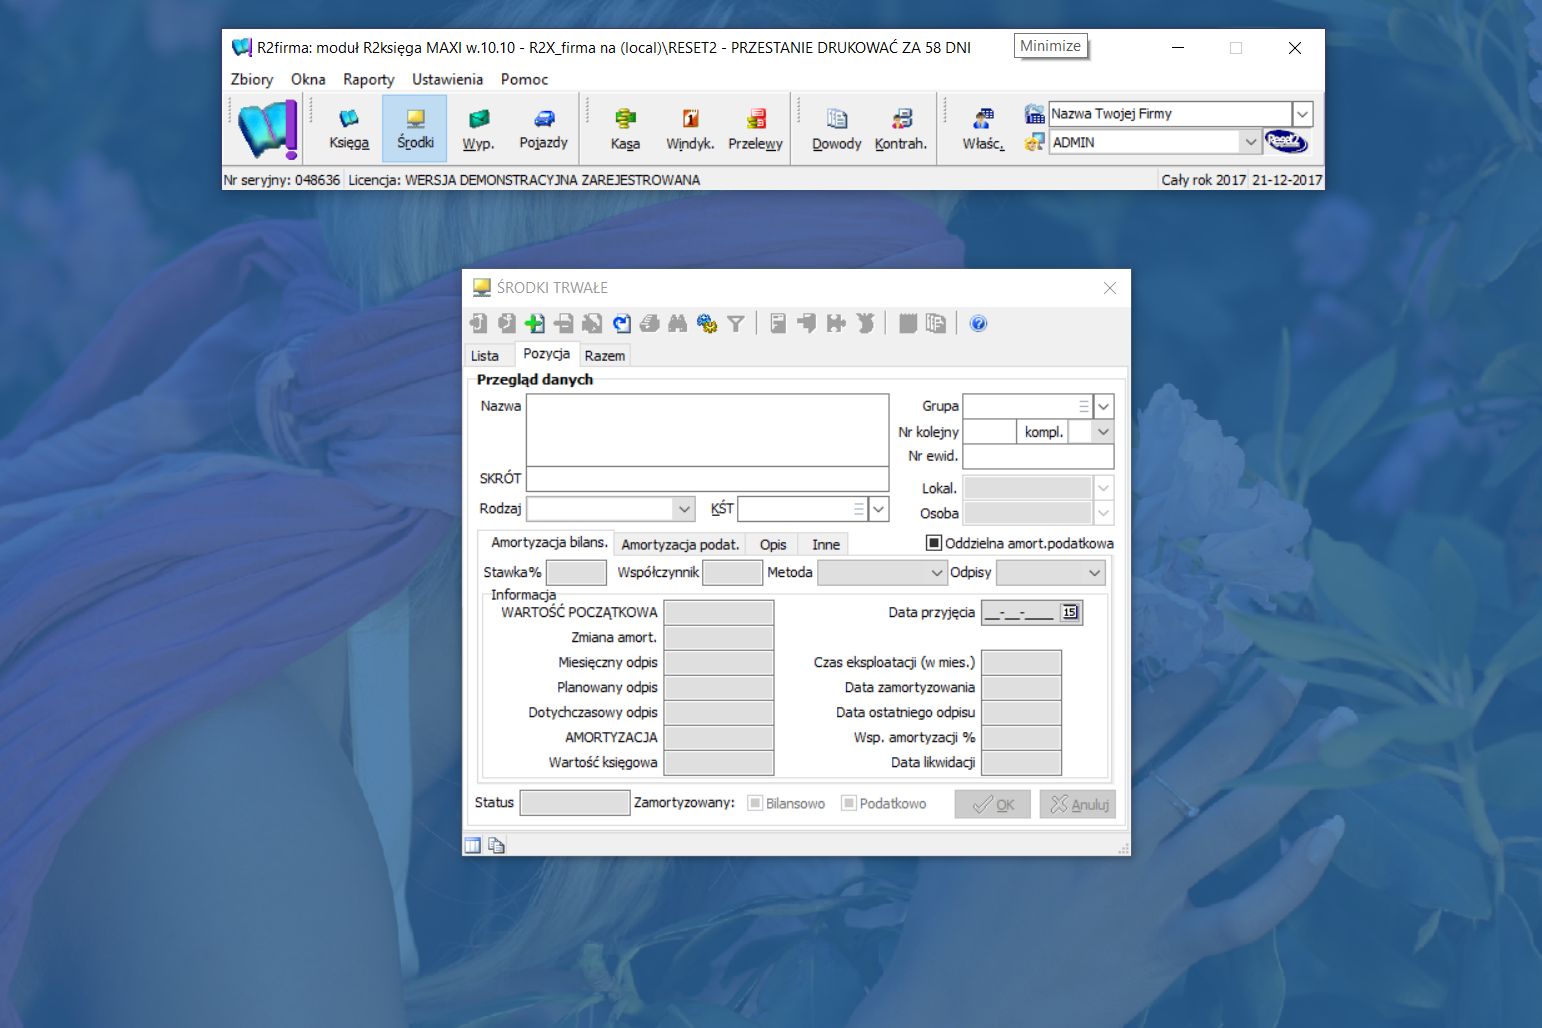Expand the Rodzaj dropdown
The width and height of the screenshot is (1542, 1028).
coord(684,509)
